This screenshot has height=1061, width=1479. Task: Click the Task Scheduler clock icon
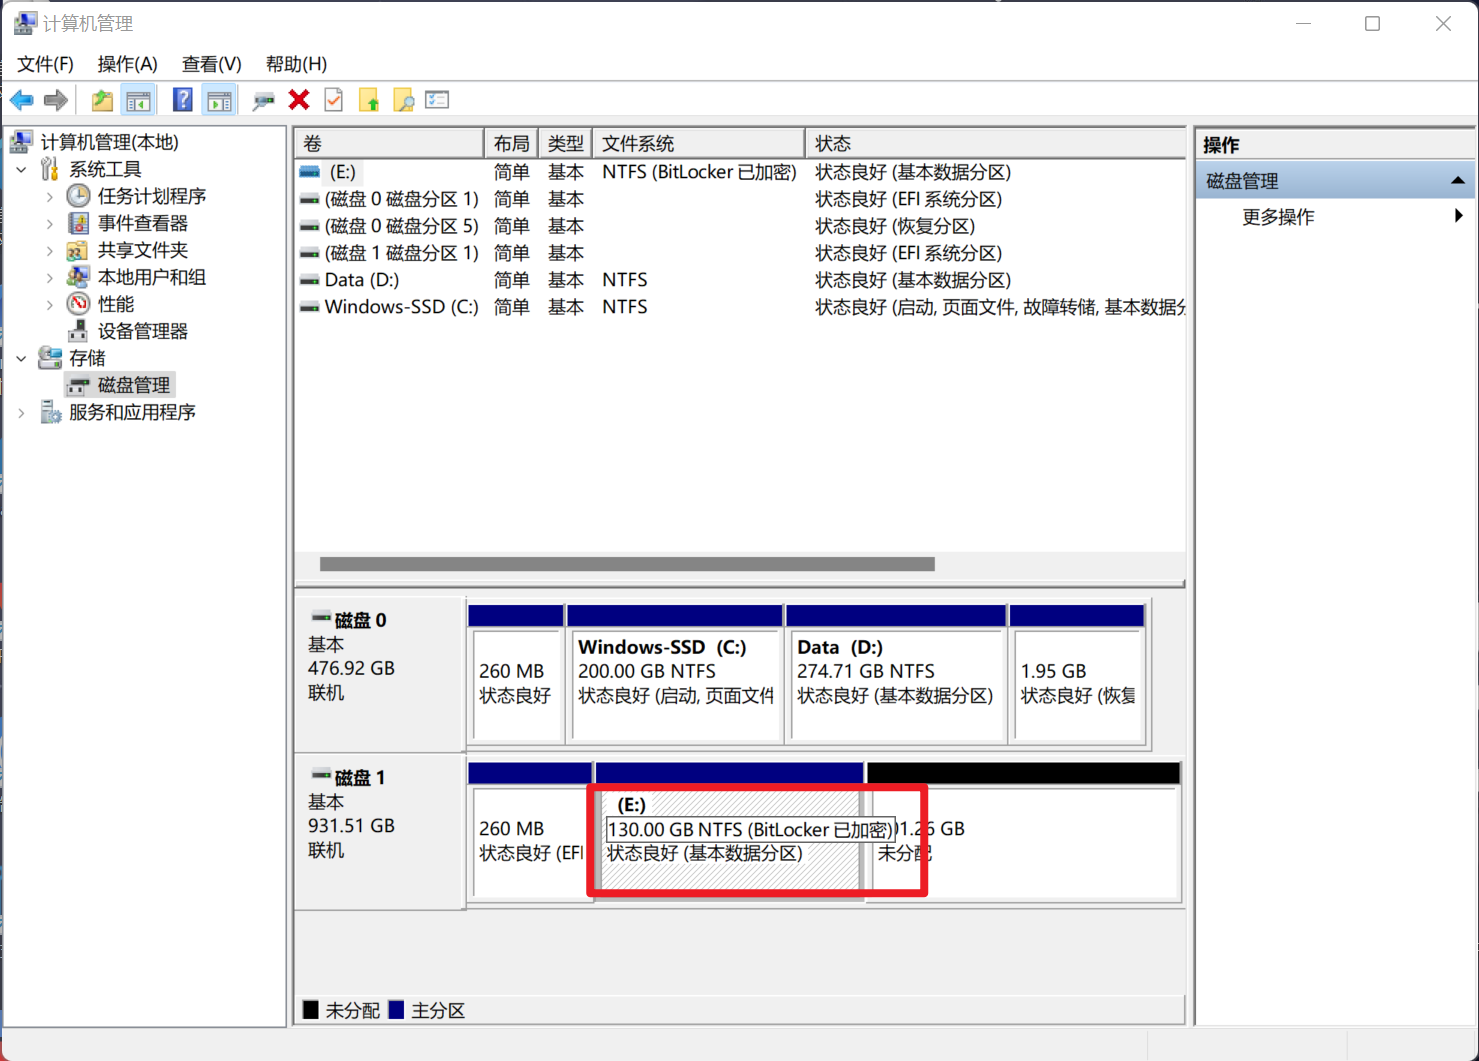click(78, 196)
